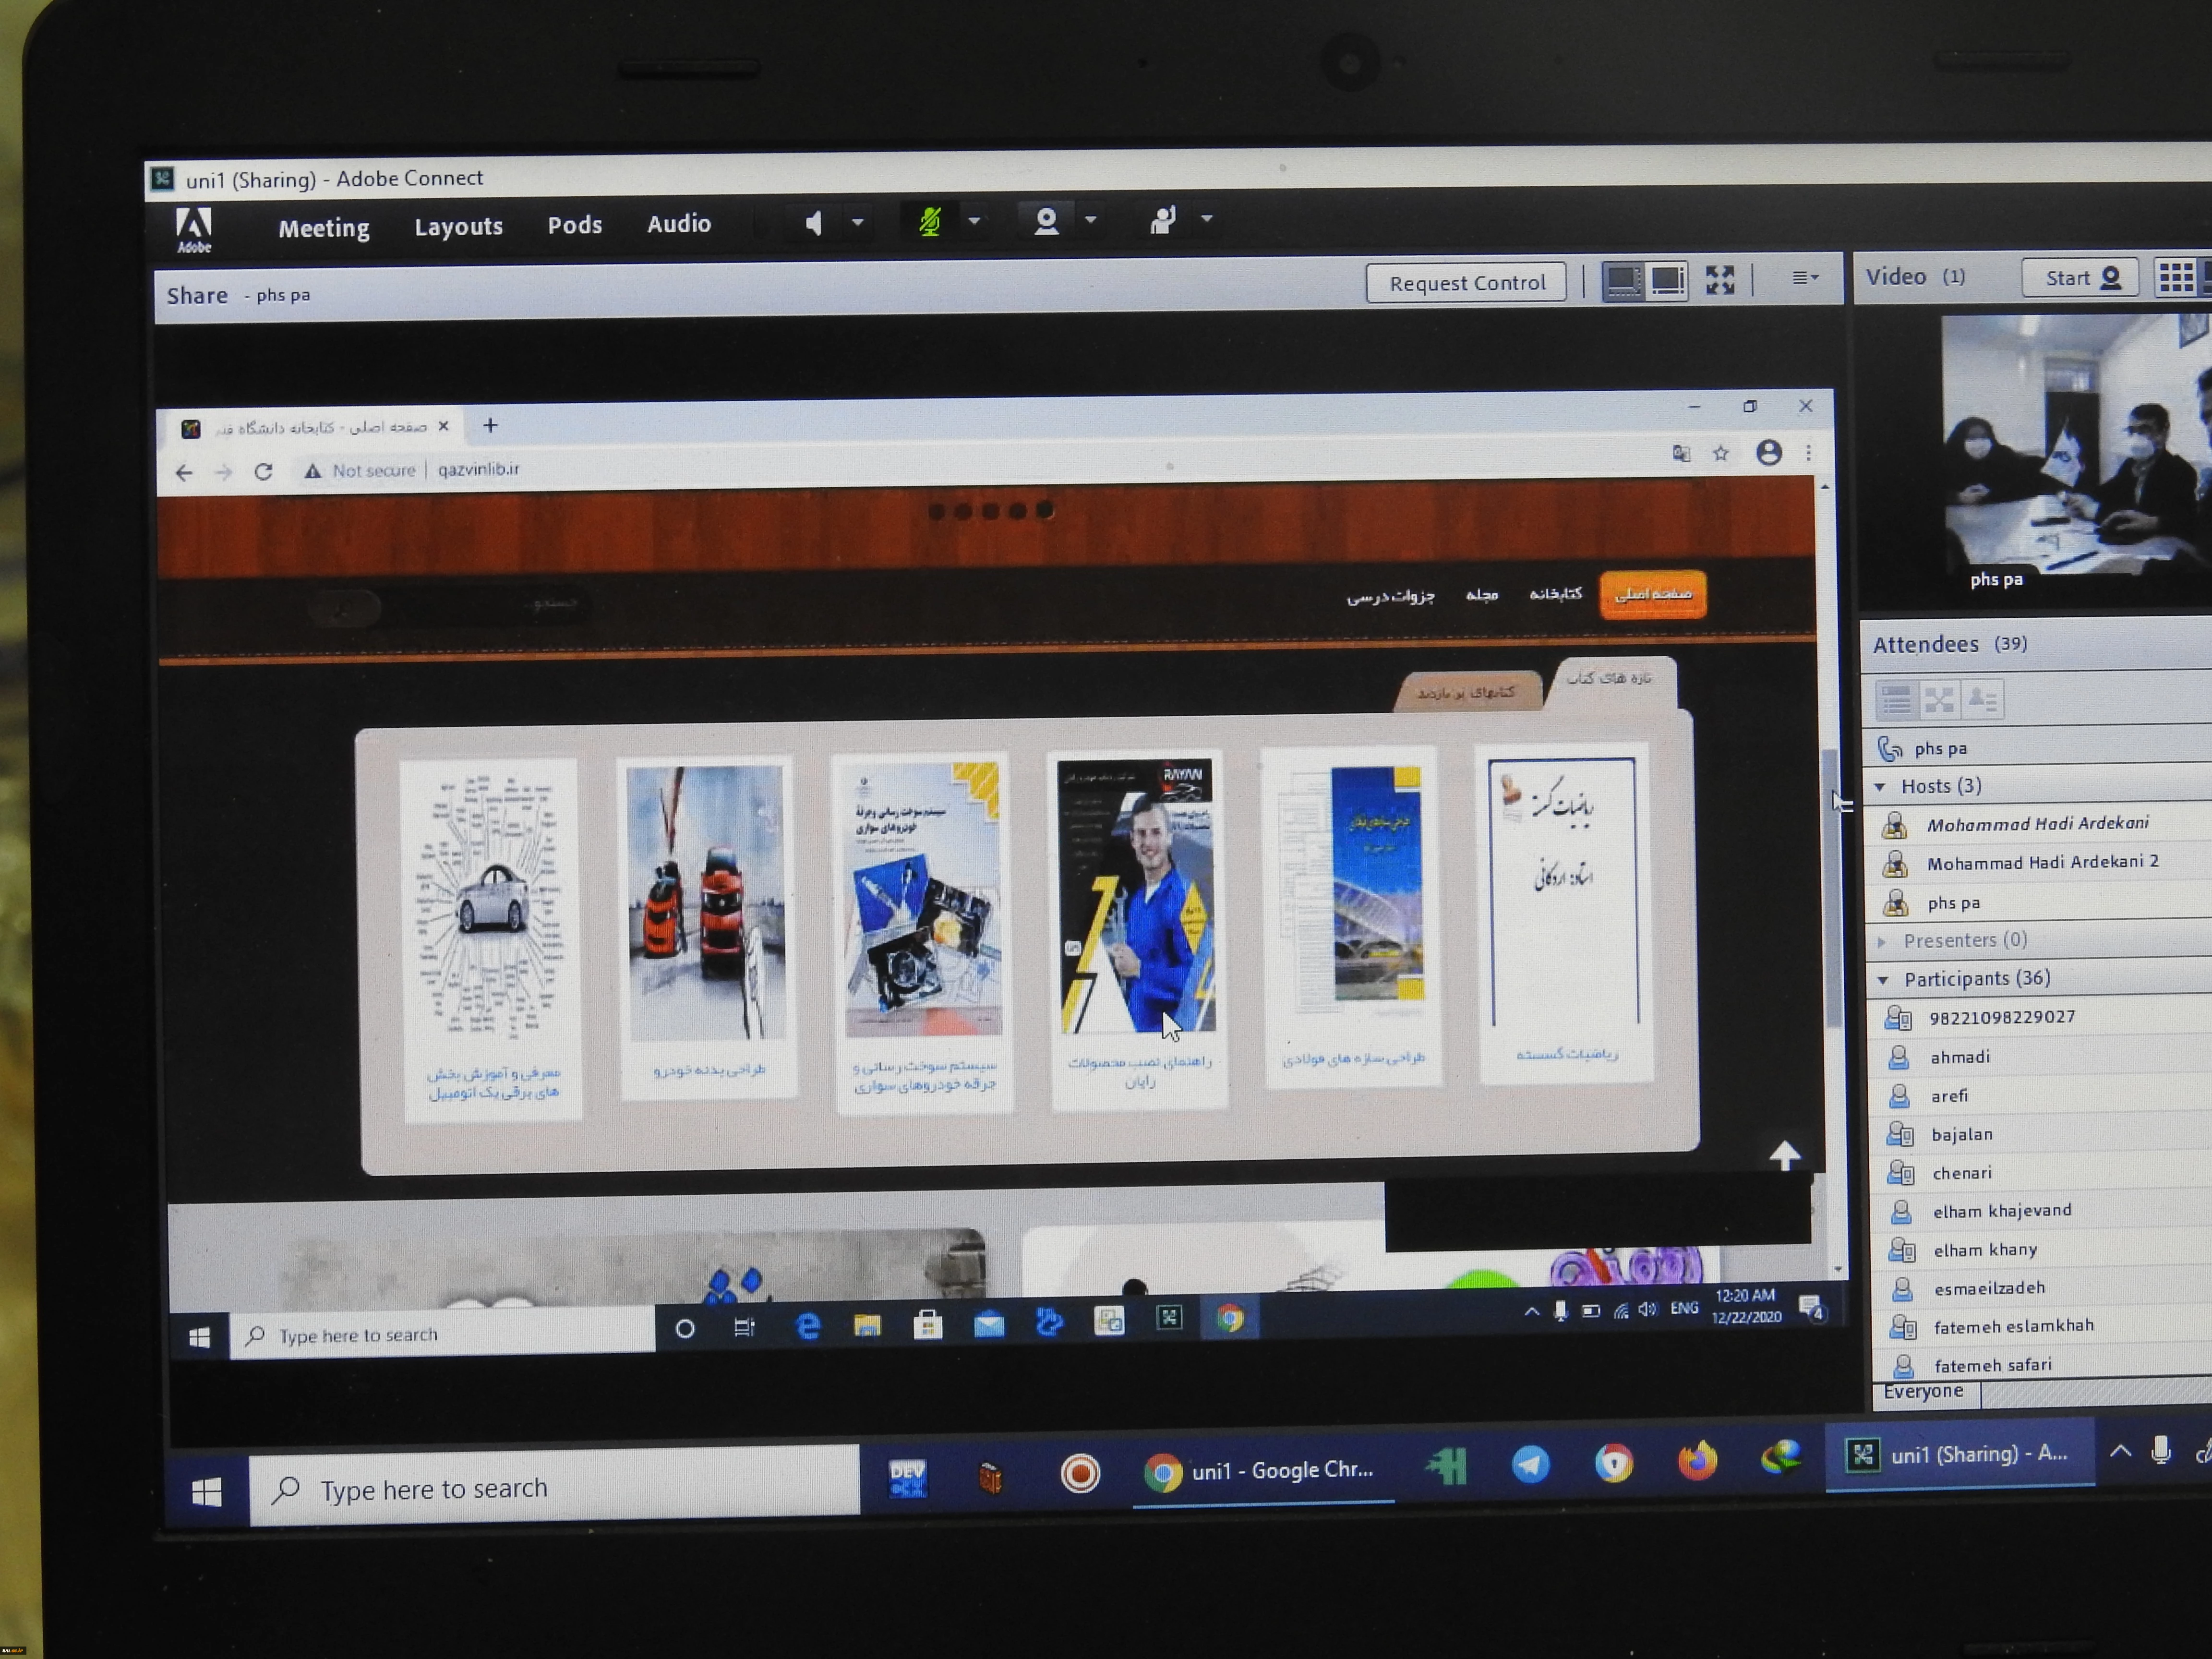This screenshot has height=1659, width=2212.
Task: Click the full screen share icon
Action: tap(1720, 280)
